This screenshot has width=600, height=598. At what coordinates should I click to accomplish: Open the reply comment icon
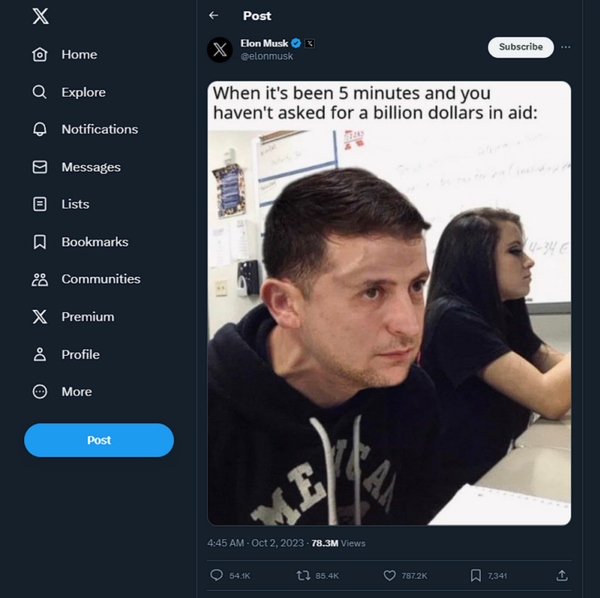217,575
